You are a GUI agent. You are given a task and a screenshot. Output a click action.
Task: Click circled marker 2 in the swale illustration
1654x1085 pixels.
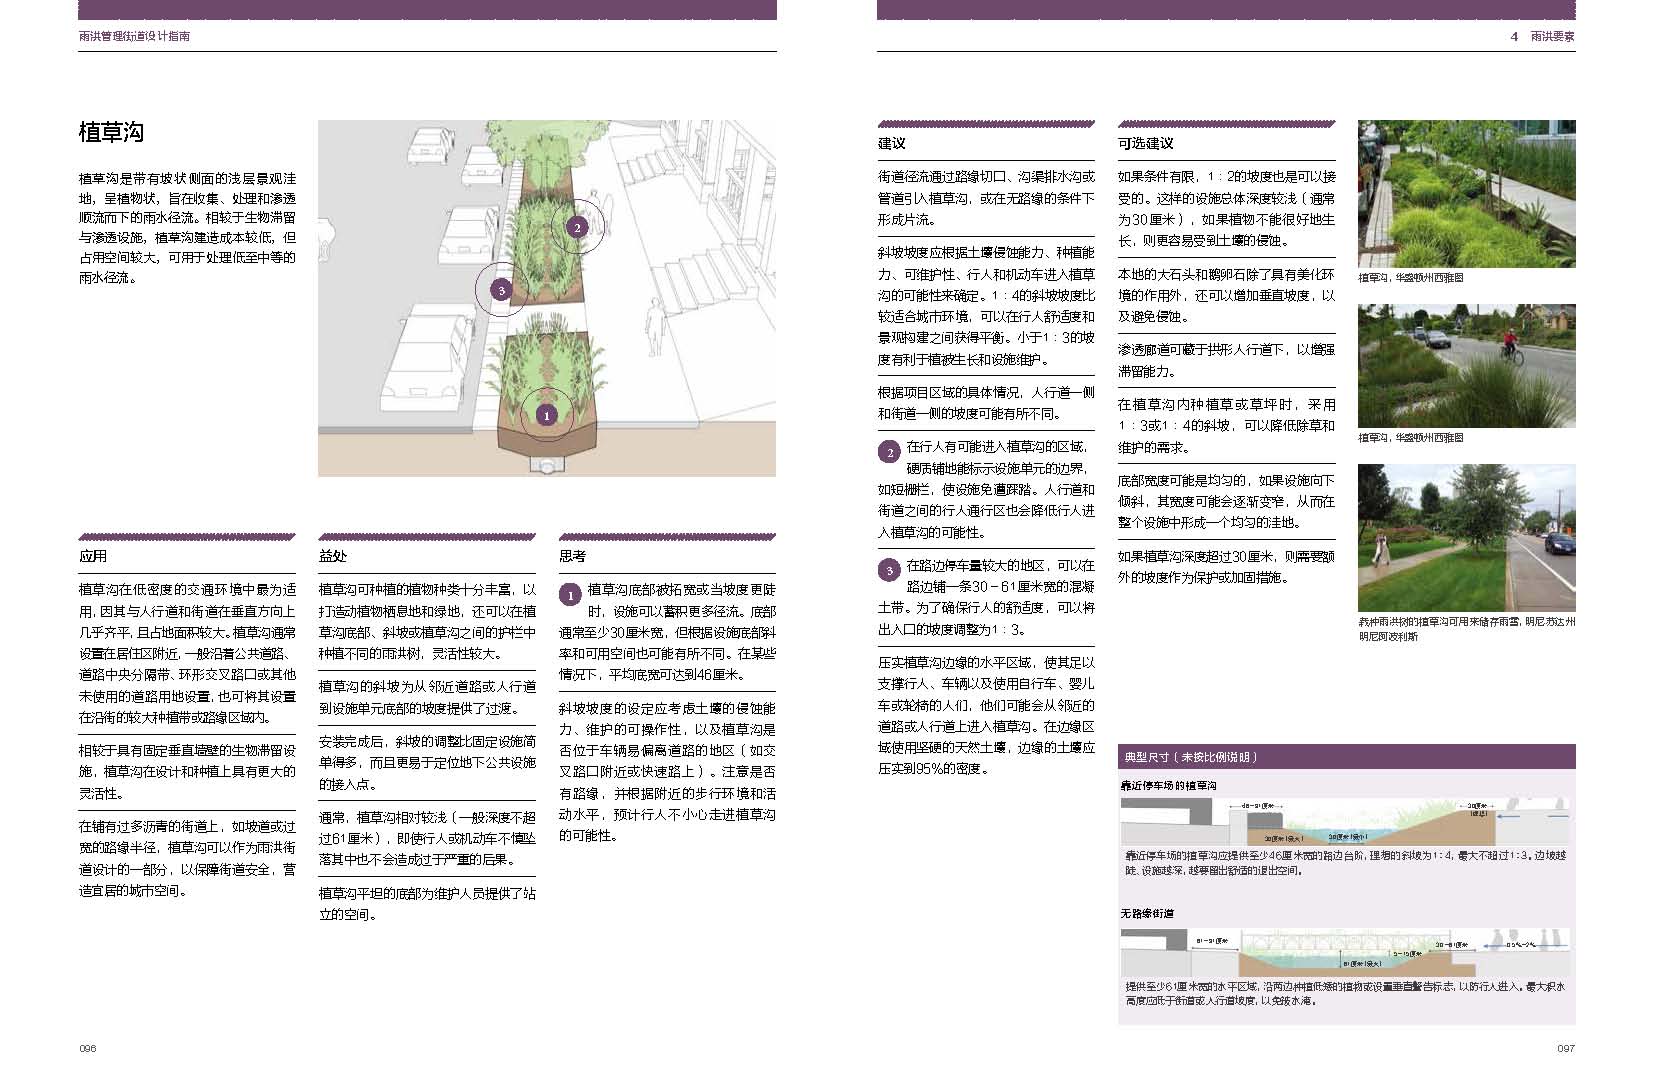pos(577,227)
